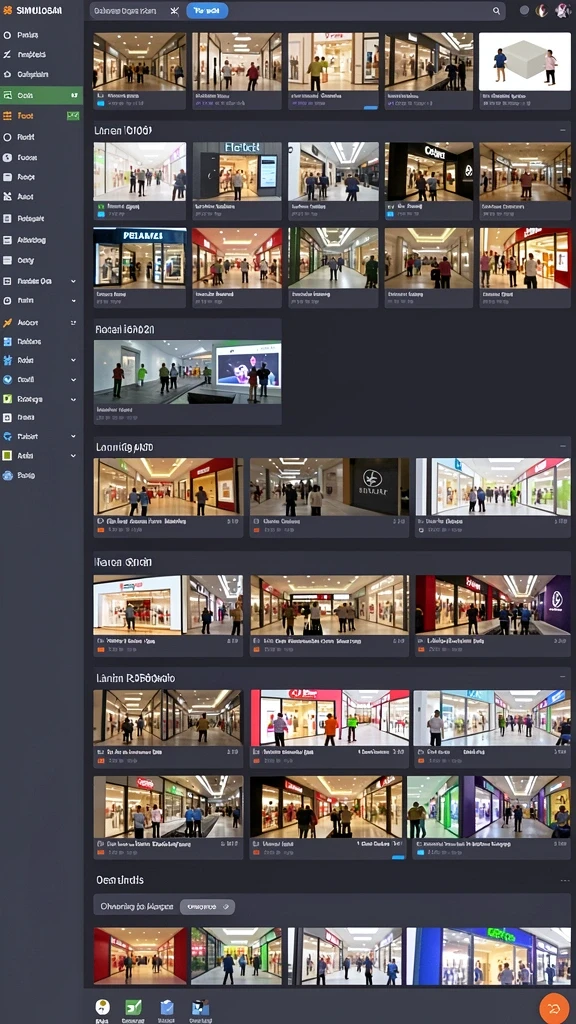Click the orange round button at the bottom right

pyautogui.click(x=554, y=1006)
